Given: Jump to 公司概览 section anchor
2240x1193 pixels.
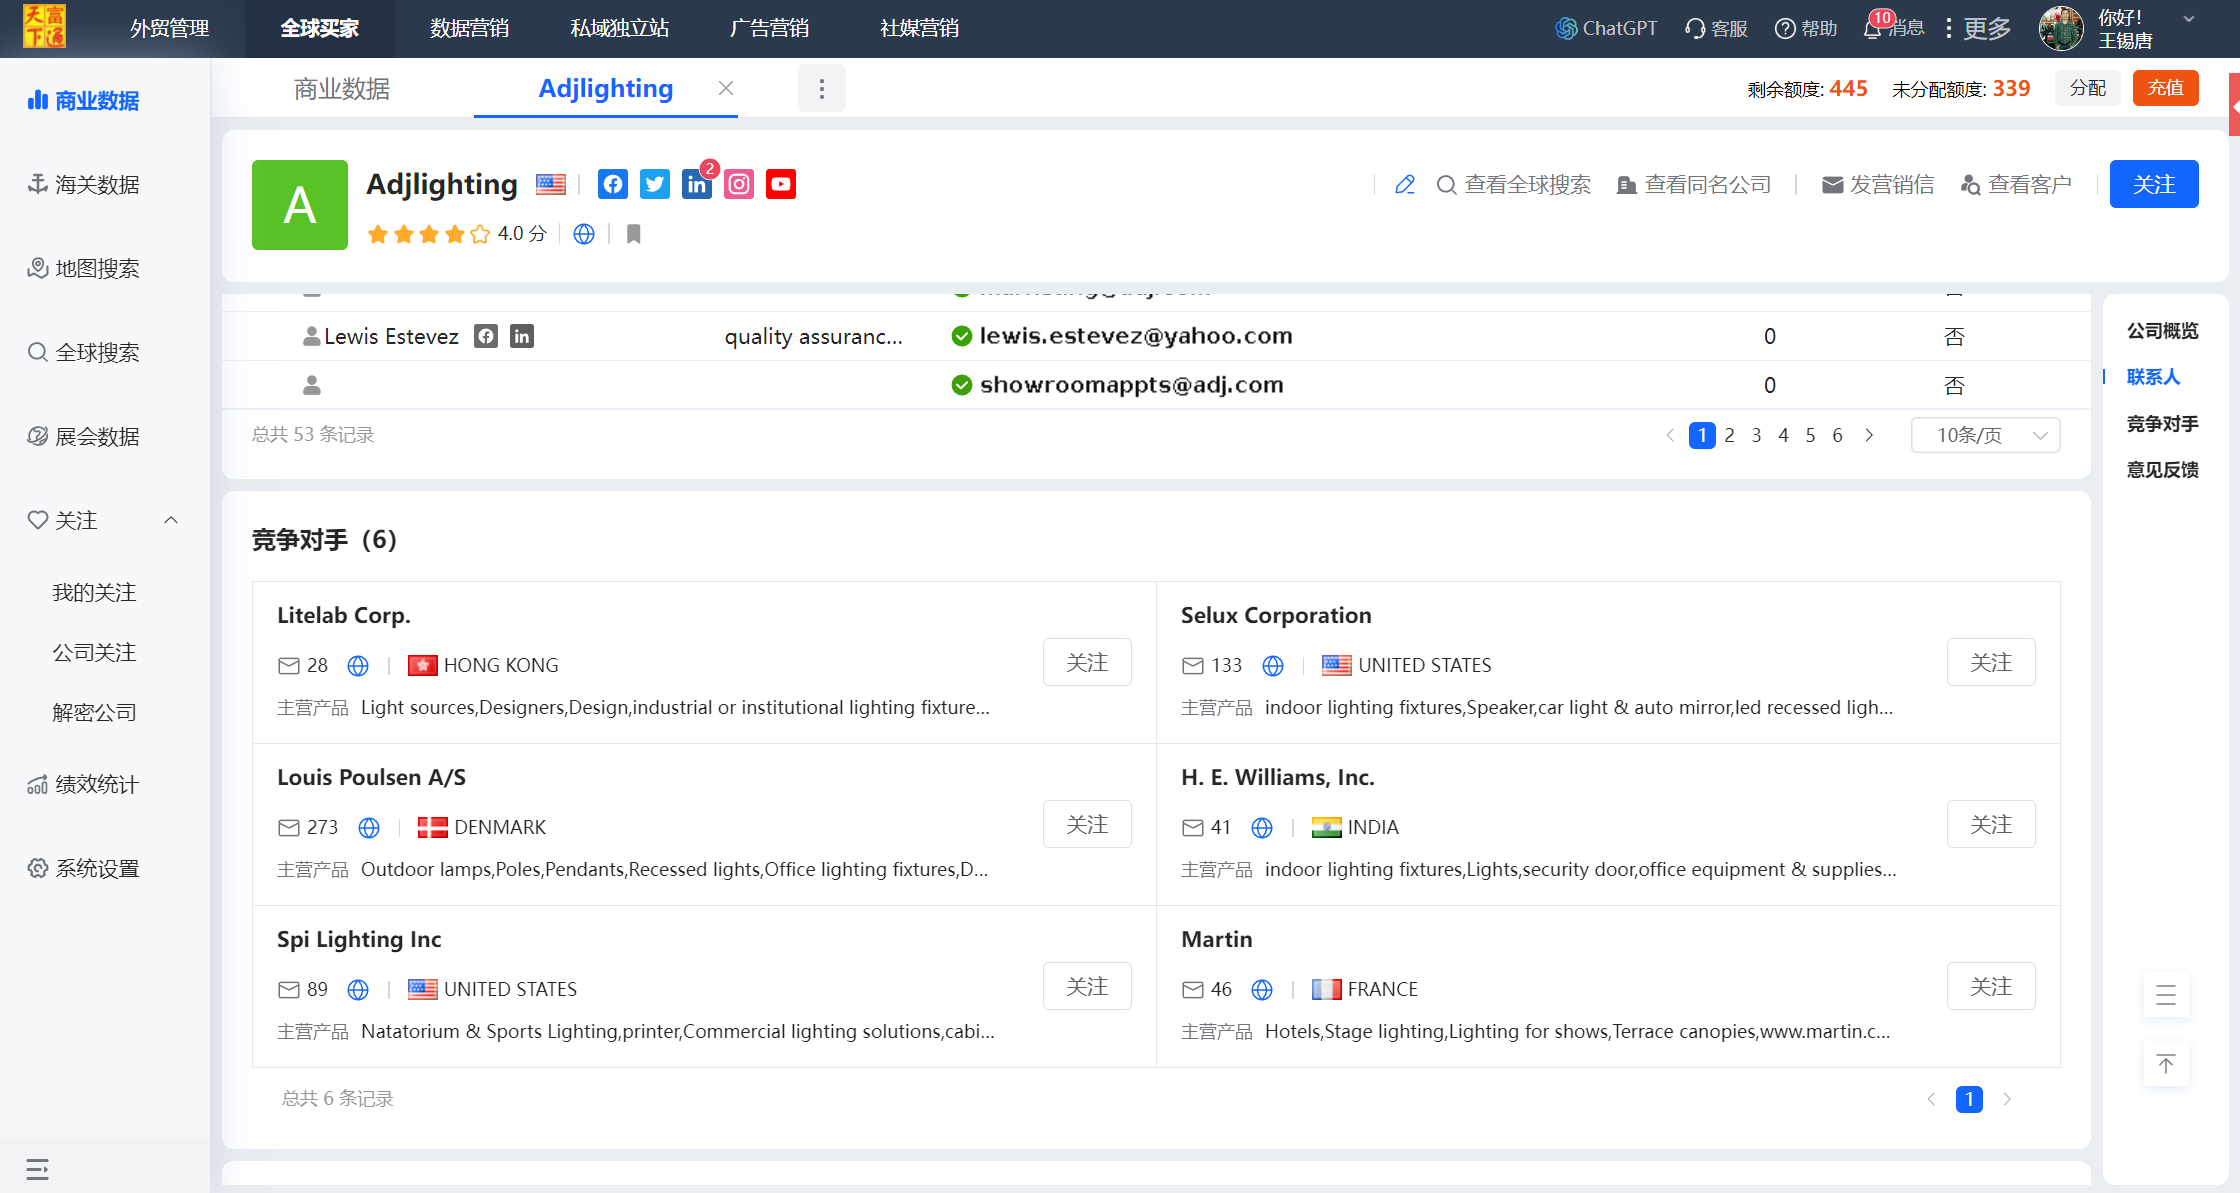Looking at the screenshot, I should click(x=2162, y=331).
